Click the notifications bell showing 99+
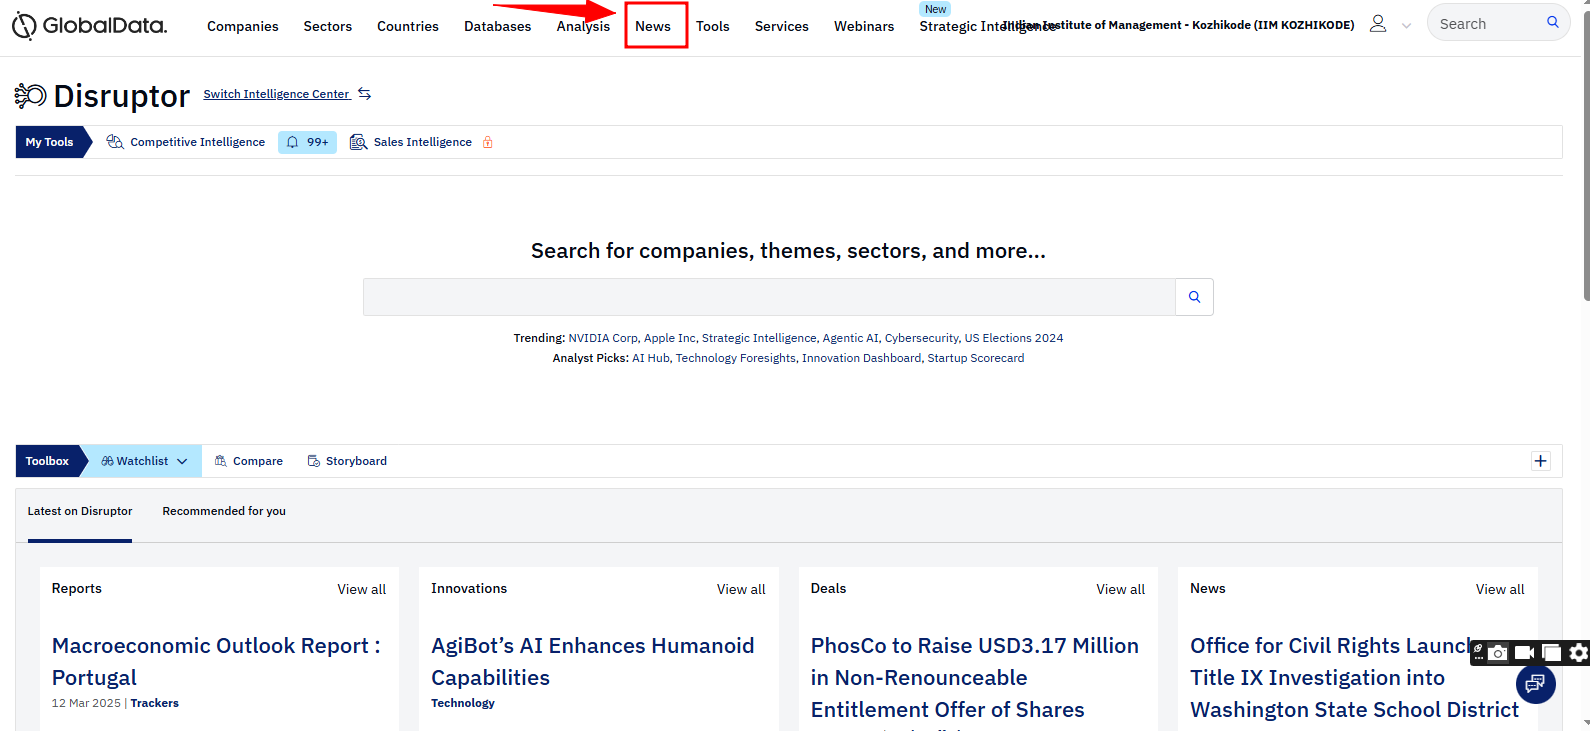This screenshot has height=731, width=1590. (307, 142)
